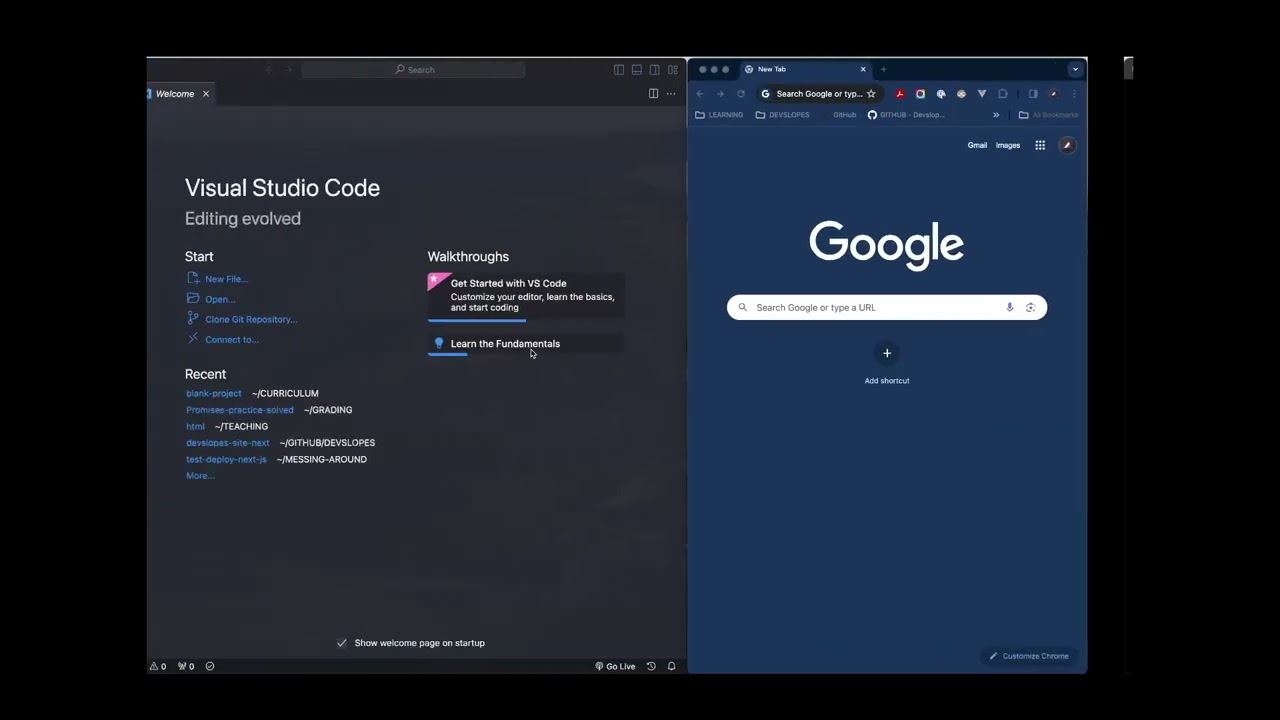Close the New Tab tab in Chrome
Image resolution: width=1280 pixels, height=720 pixels.
click(x=863, y=69)
